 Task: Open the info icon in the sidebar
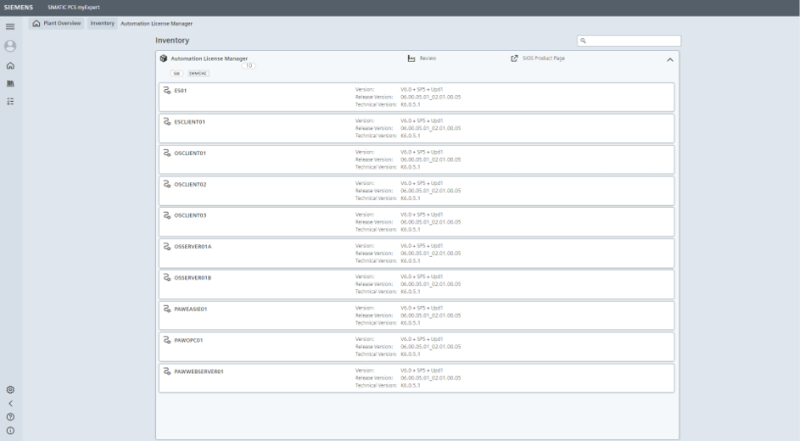(x=10, y=430)
